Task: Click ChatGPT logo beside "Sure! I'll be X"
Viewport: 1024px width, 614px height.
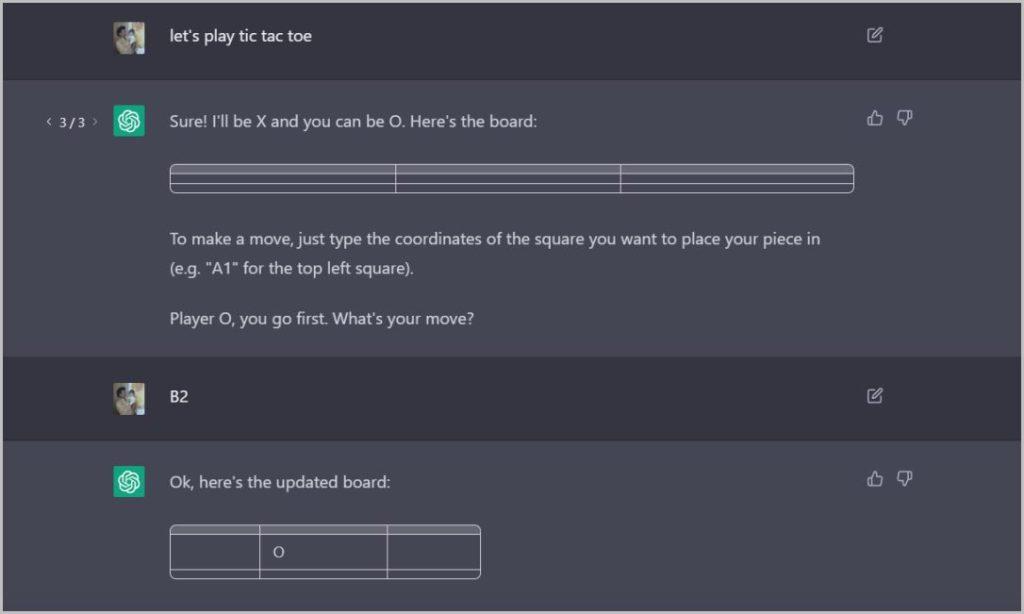Action: coord(129,121)
